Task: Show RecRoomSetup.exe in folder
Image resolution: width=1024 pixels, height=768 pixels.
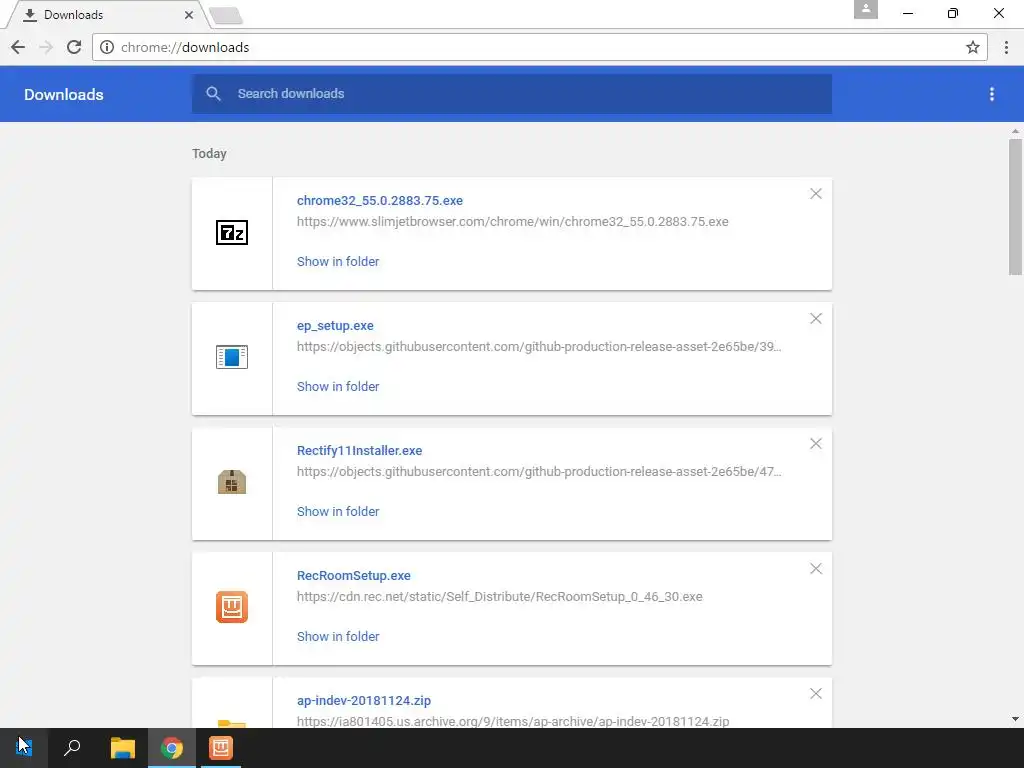Action: click(x=338, y=637)
